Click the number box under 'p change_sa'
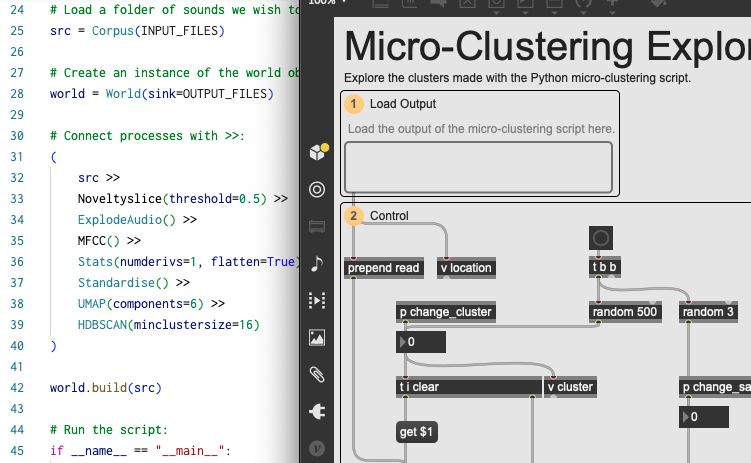Image resolution: width=751 pixels, height=463 pixels. (704, 417)
